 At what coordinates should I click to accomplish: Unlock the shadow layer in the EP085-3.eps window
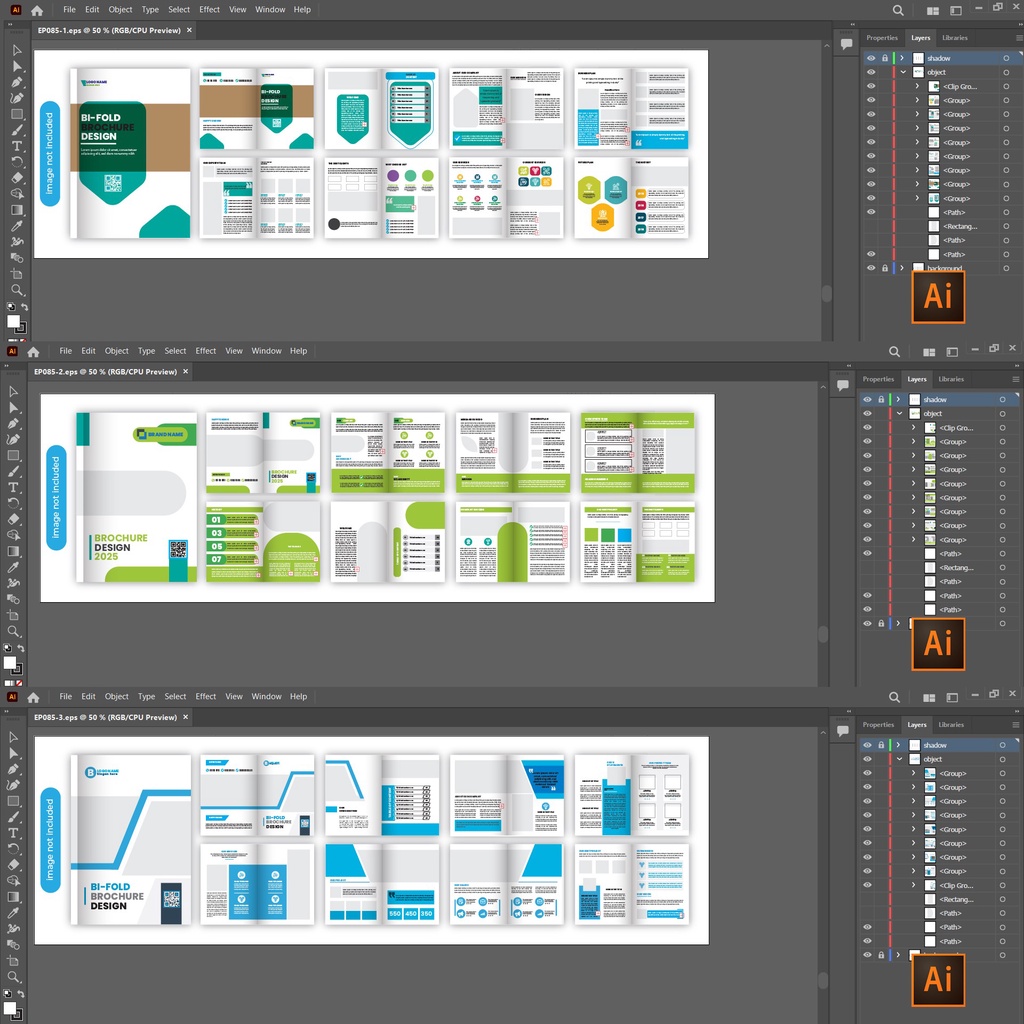pos(881,745)
